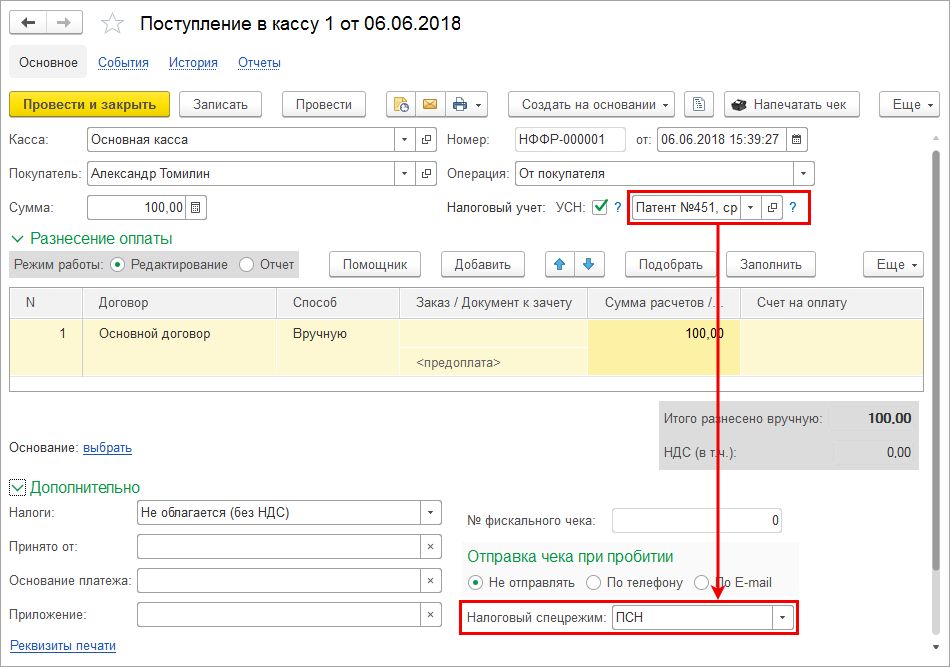Image resolution: width=950 pixels, height=667 pixels.
Task: Open the payment table 'Еще' menu
Action: coord(893,264)
